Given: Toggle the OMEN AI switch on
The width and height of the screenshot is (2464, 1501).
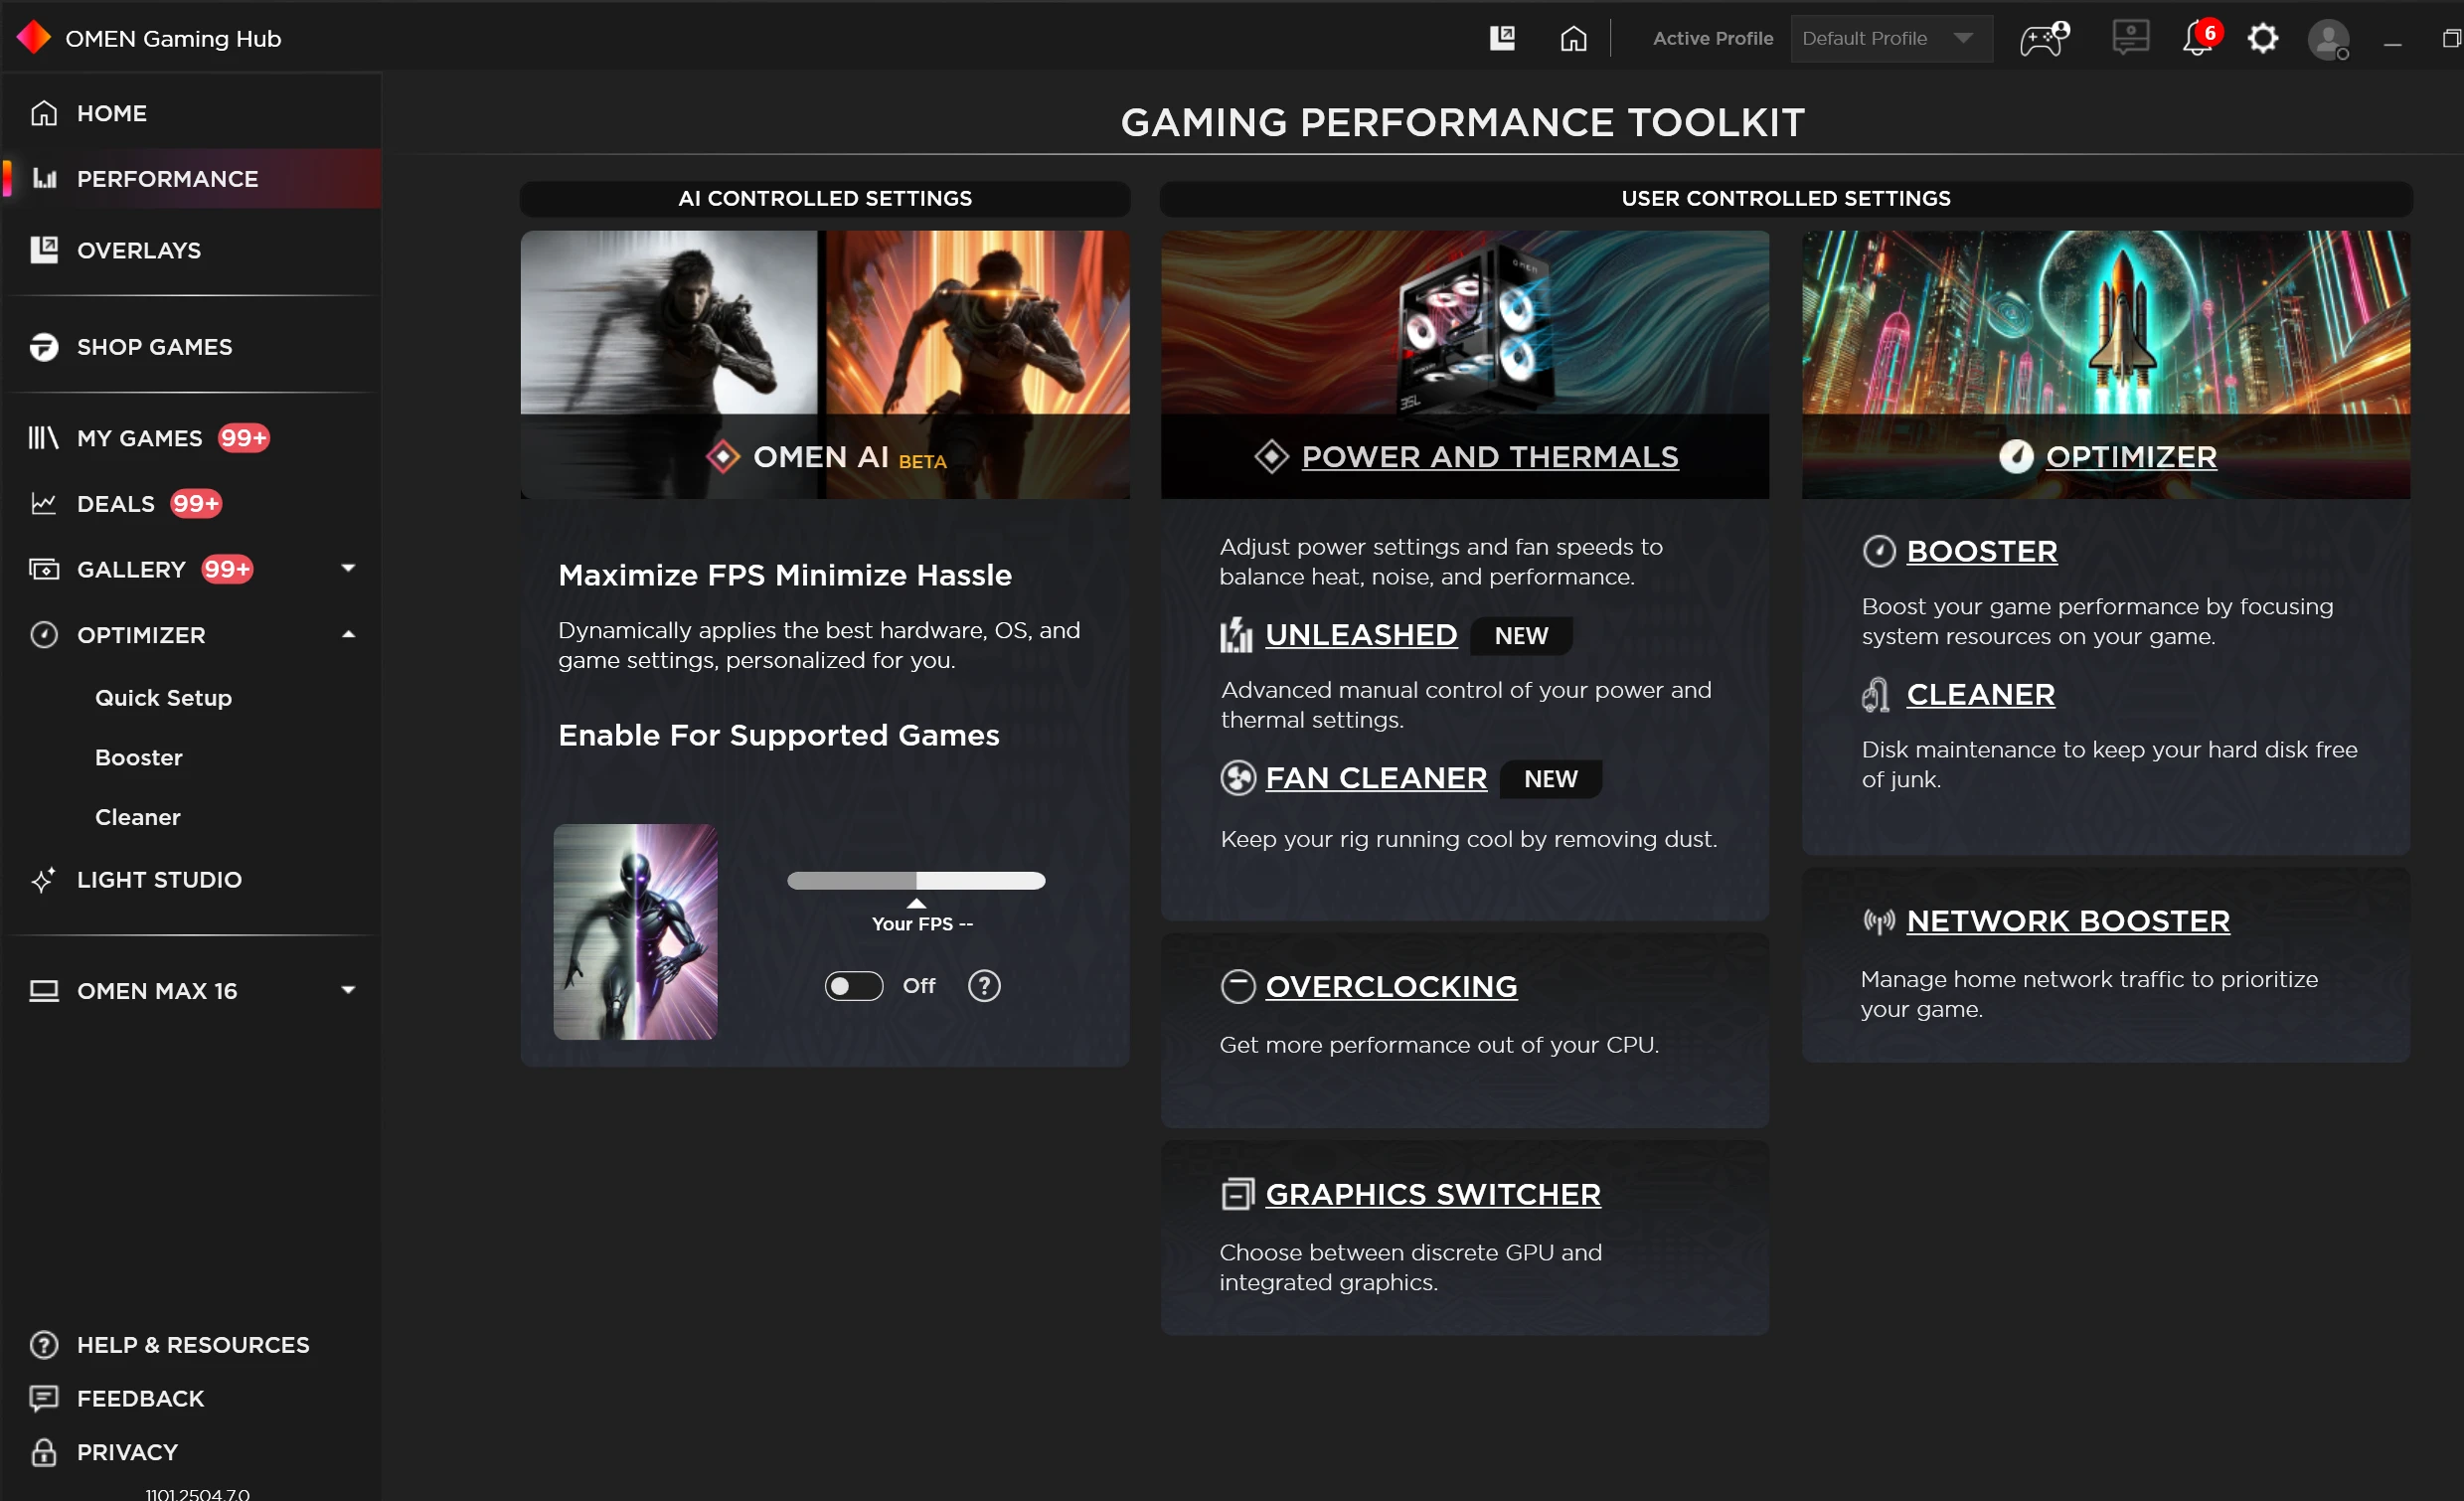Looking at the screenshot, I should [x=853, y=986].
